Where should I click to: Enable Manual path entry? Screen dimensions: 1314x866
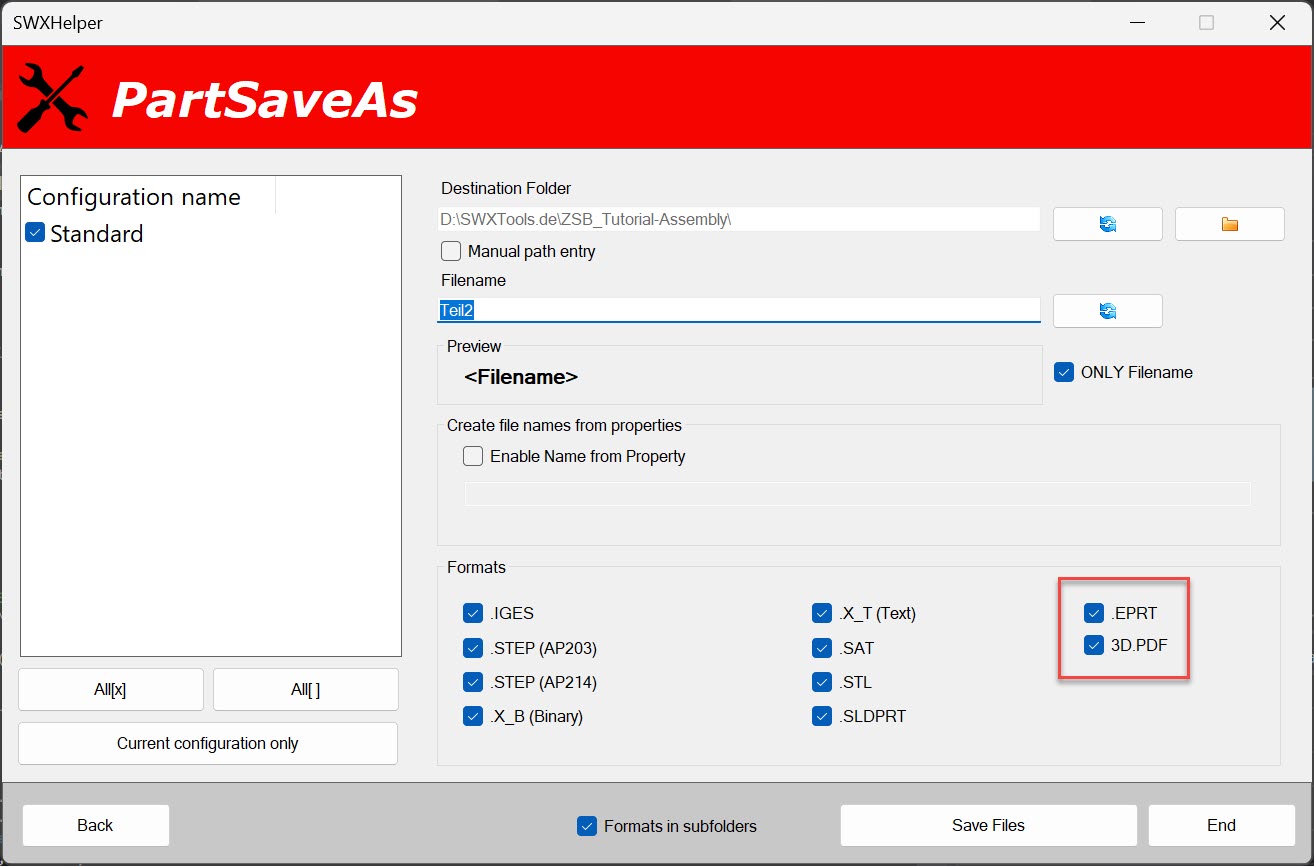pyautogui.click(x=450, y=251)
